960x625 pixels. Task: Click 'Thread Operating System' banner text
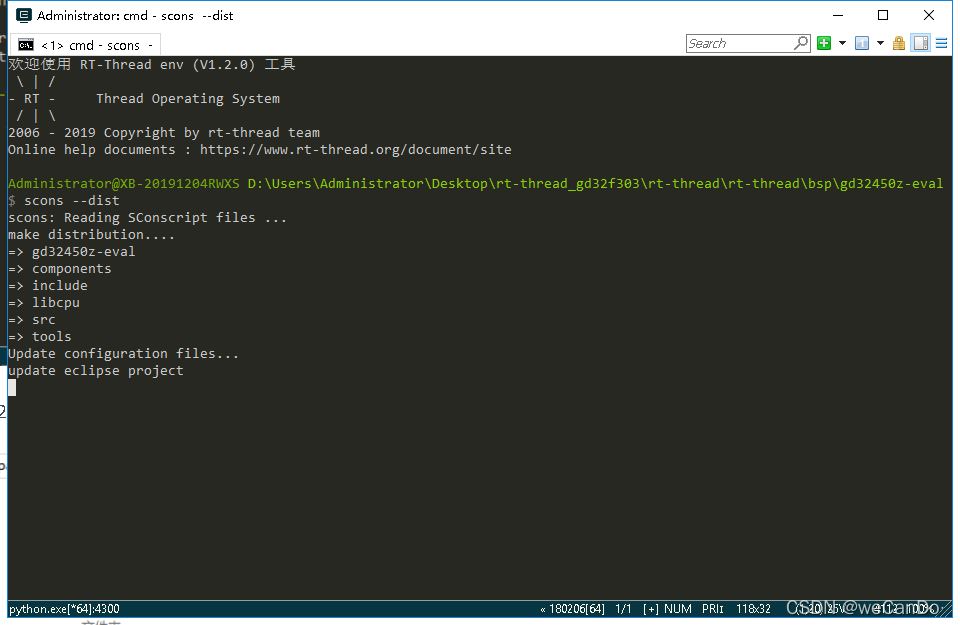coord(188,99)
